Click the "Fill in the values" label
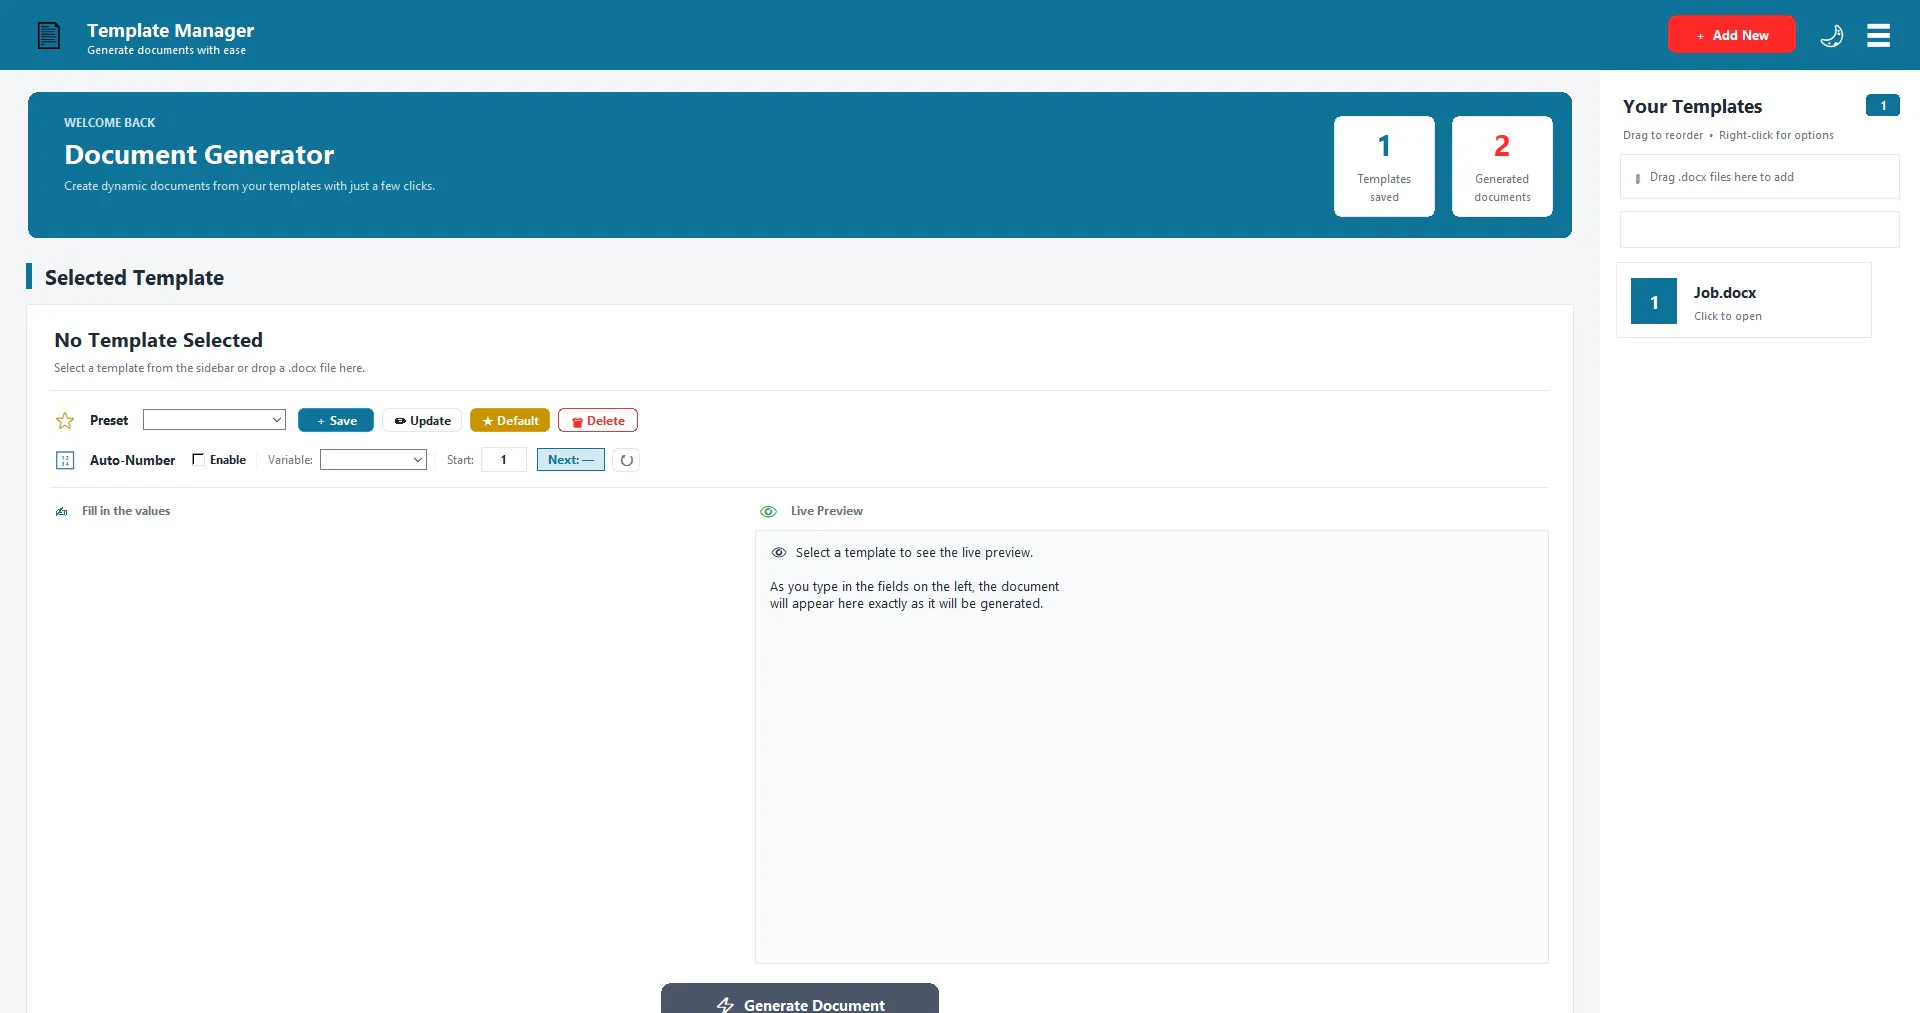This screenshot has width=1920, height=1013. coord(126,511)
